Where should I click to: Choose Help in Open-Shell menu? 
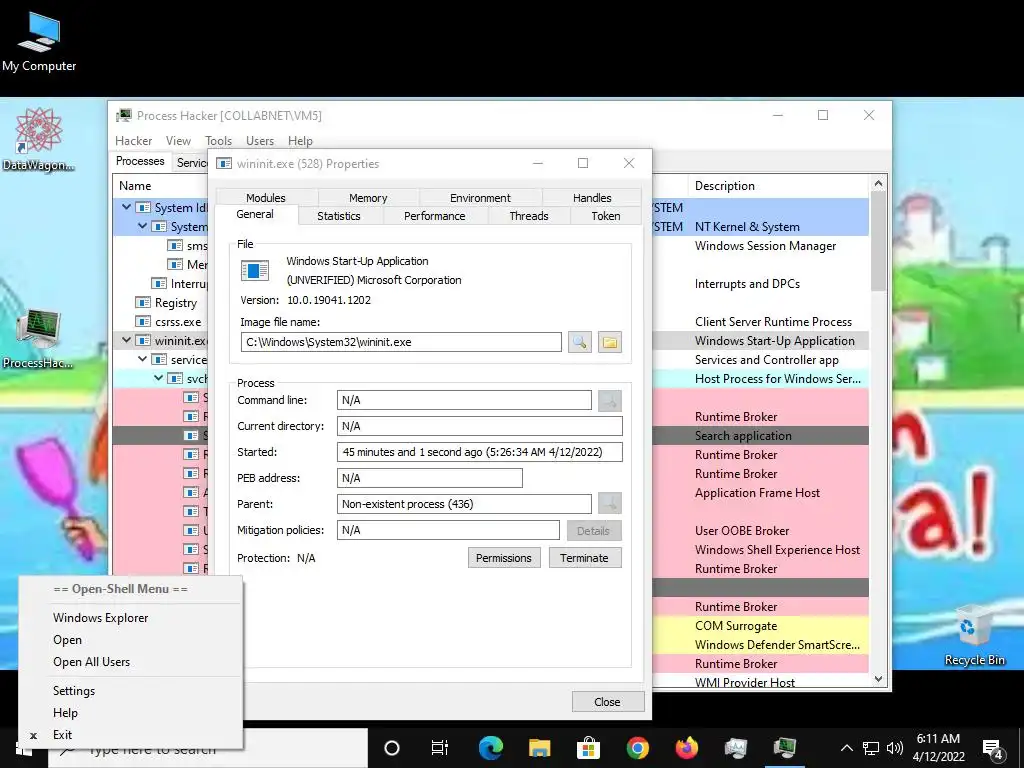(x=65, y=712)
